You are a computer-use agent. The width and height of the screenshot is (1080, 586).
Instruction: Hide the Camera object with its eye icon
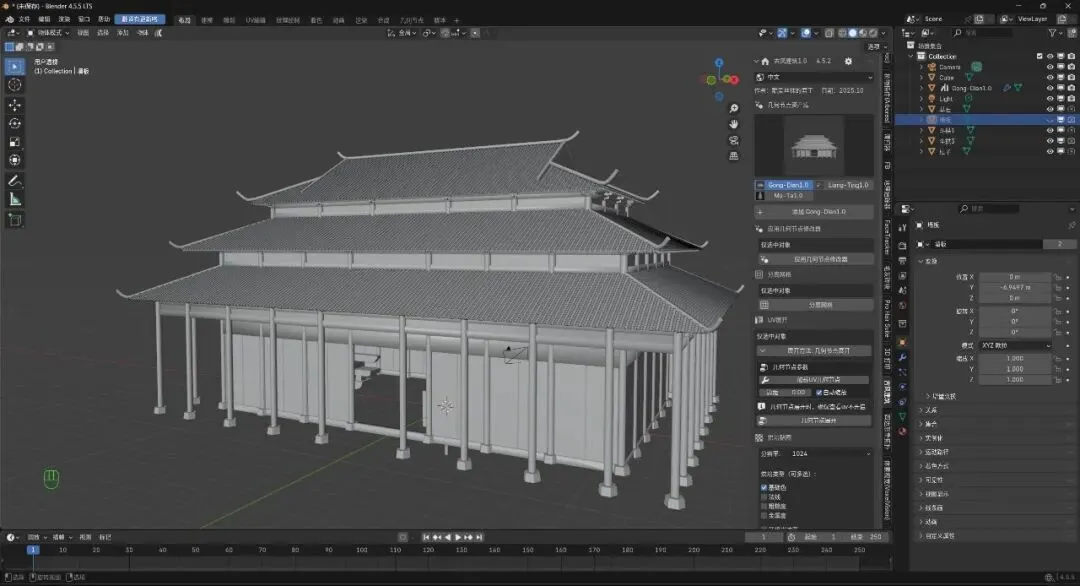point(1050,67)
